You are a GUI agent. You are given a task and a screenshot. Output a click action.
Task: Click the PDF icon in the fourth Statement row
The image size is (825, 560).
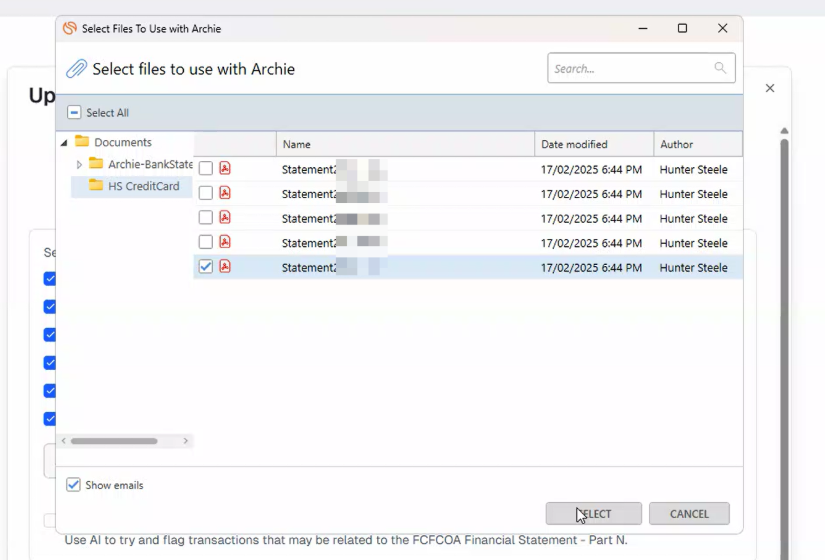225,242
